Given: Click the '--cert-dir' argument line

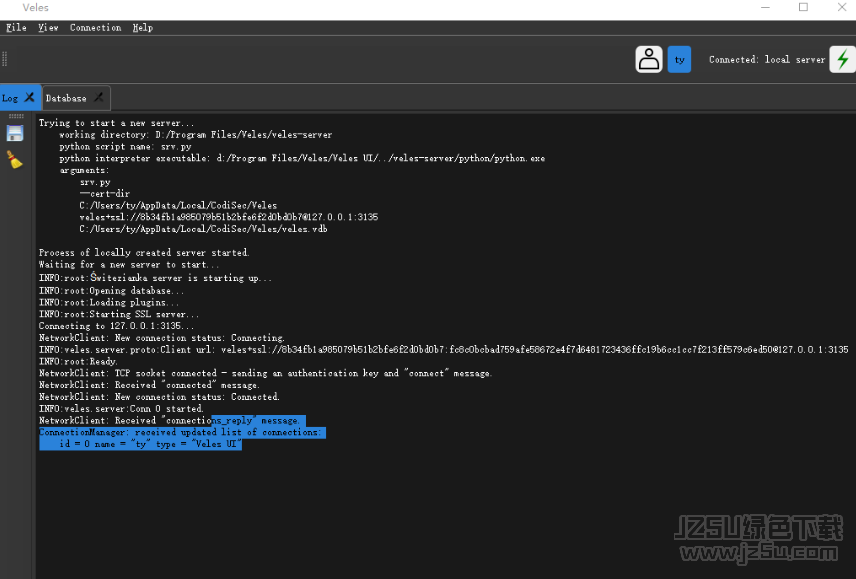Looking at the screenshot, I should 104,194.
